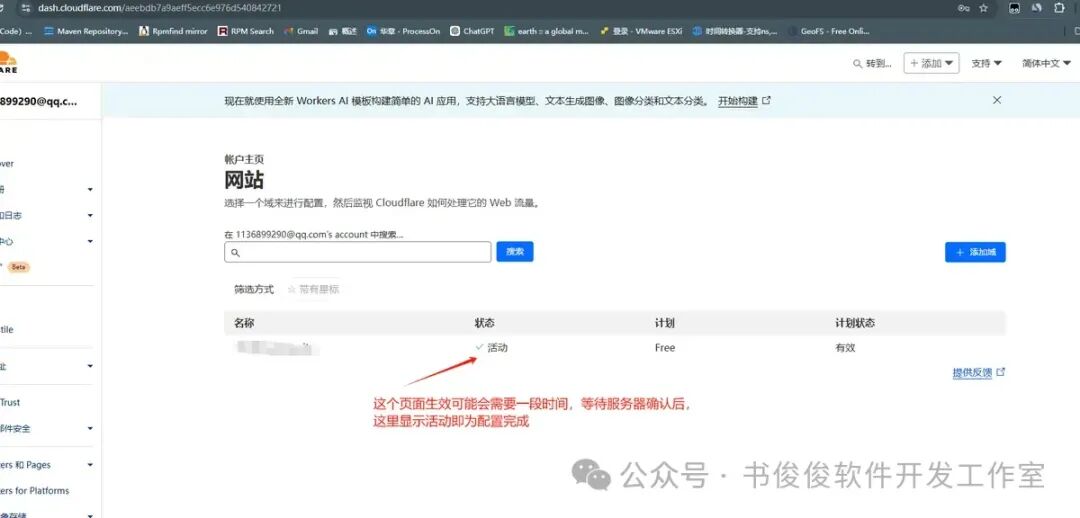The width and height of the screenshot is (1080, 518).
Task: Open the Maven Repository bookmark
Action: coord(86,31)
